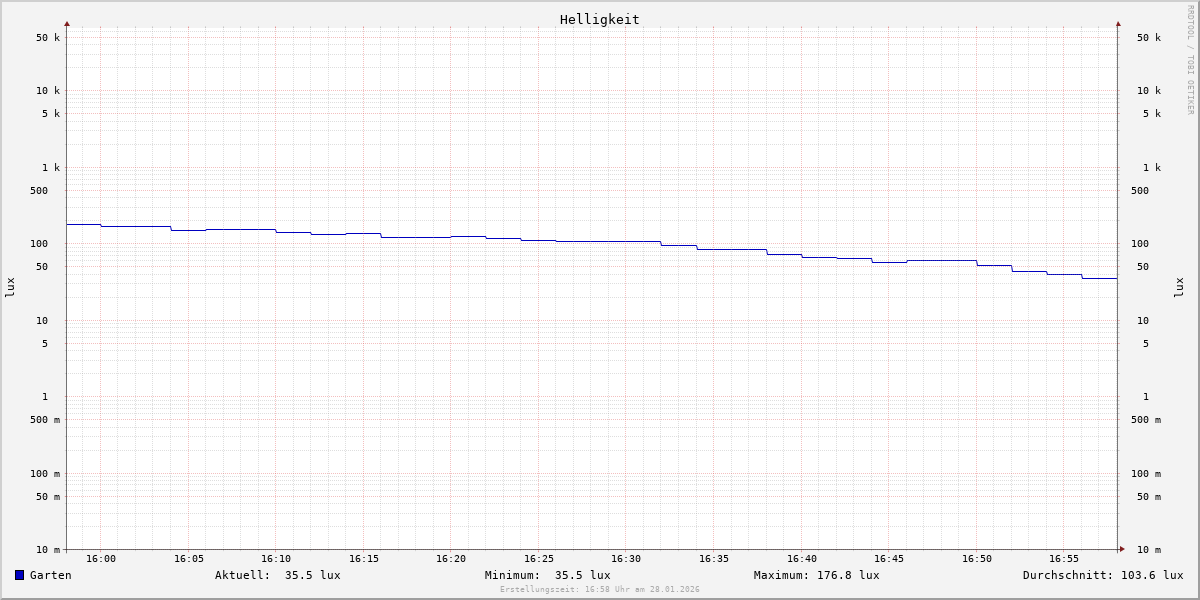Select the Garten legend label

(50, 575)
